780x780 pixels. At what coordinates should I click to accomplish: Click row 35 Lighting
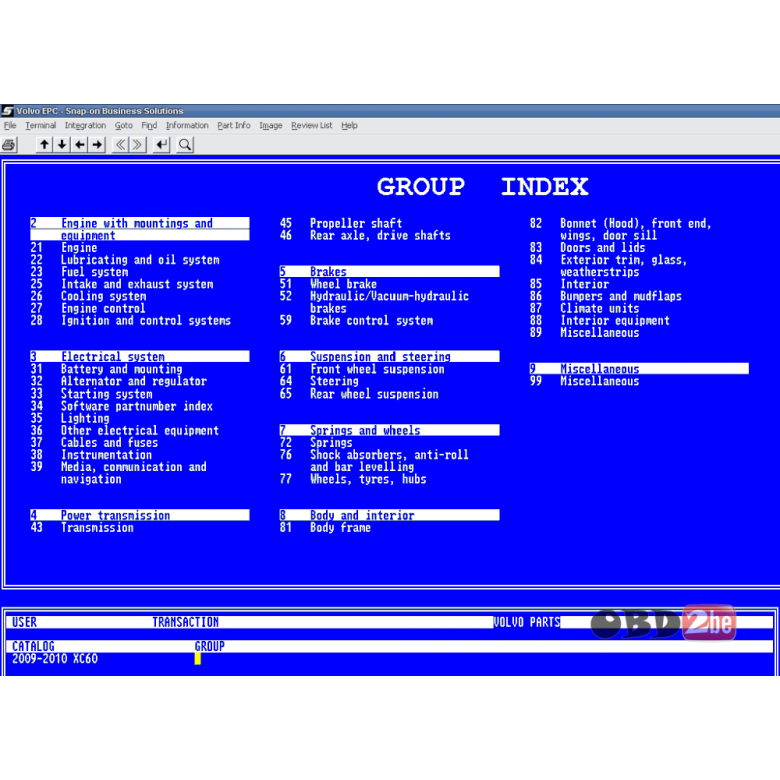[x=70, y=418]
